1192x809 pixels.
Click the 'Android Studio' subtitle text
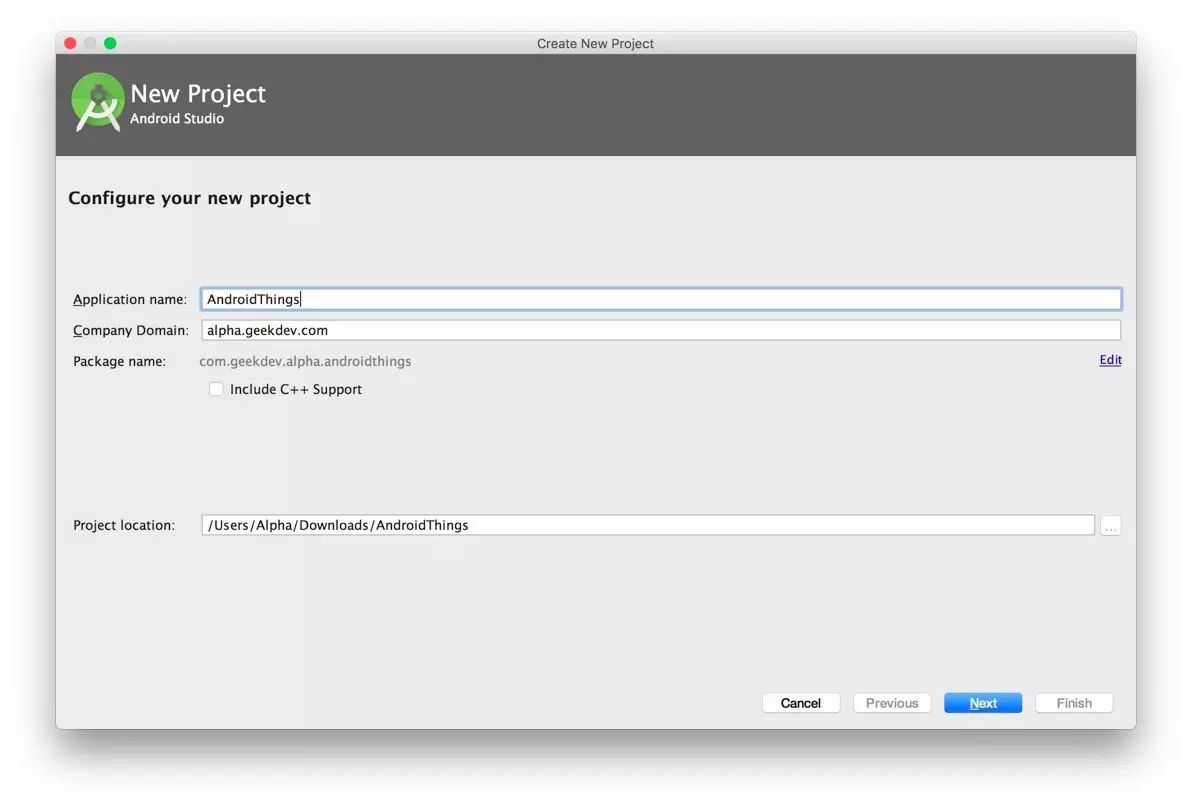[x=176, y=119]
